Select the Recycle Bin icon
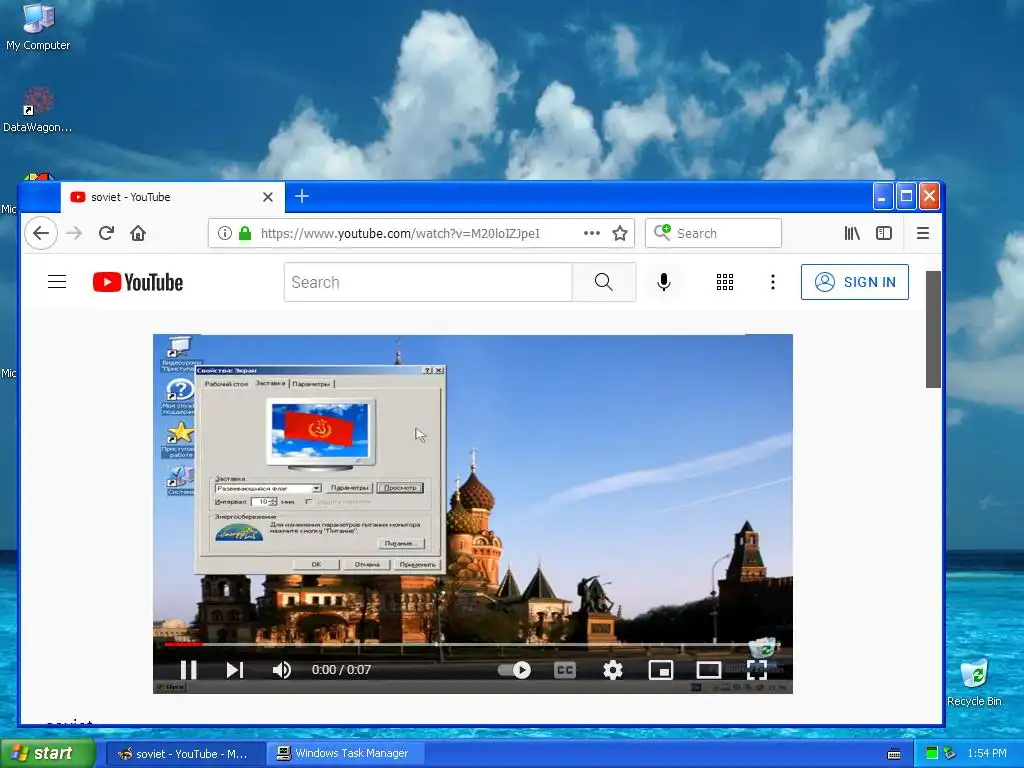This screenshot has width=1024, height=768. [974, 682]
